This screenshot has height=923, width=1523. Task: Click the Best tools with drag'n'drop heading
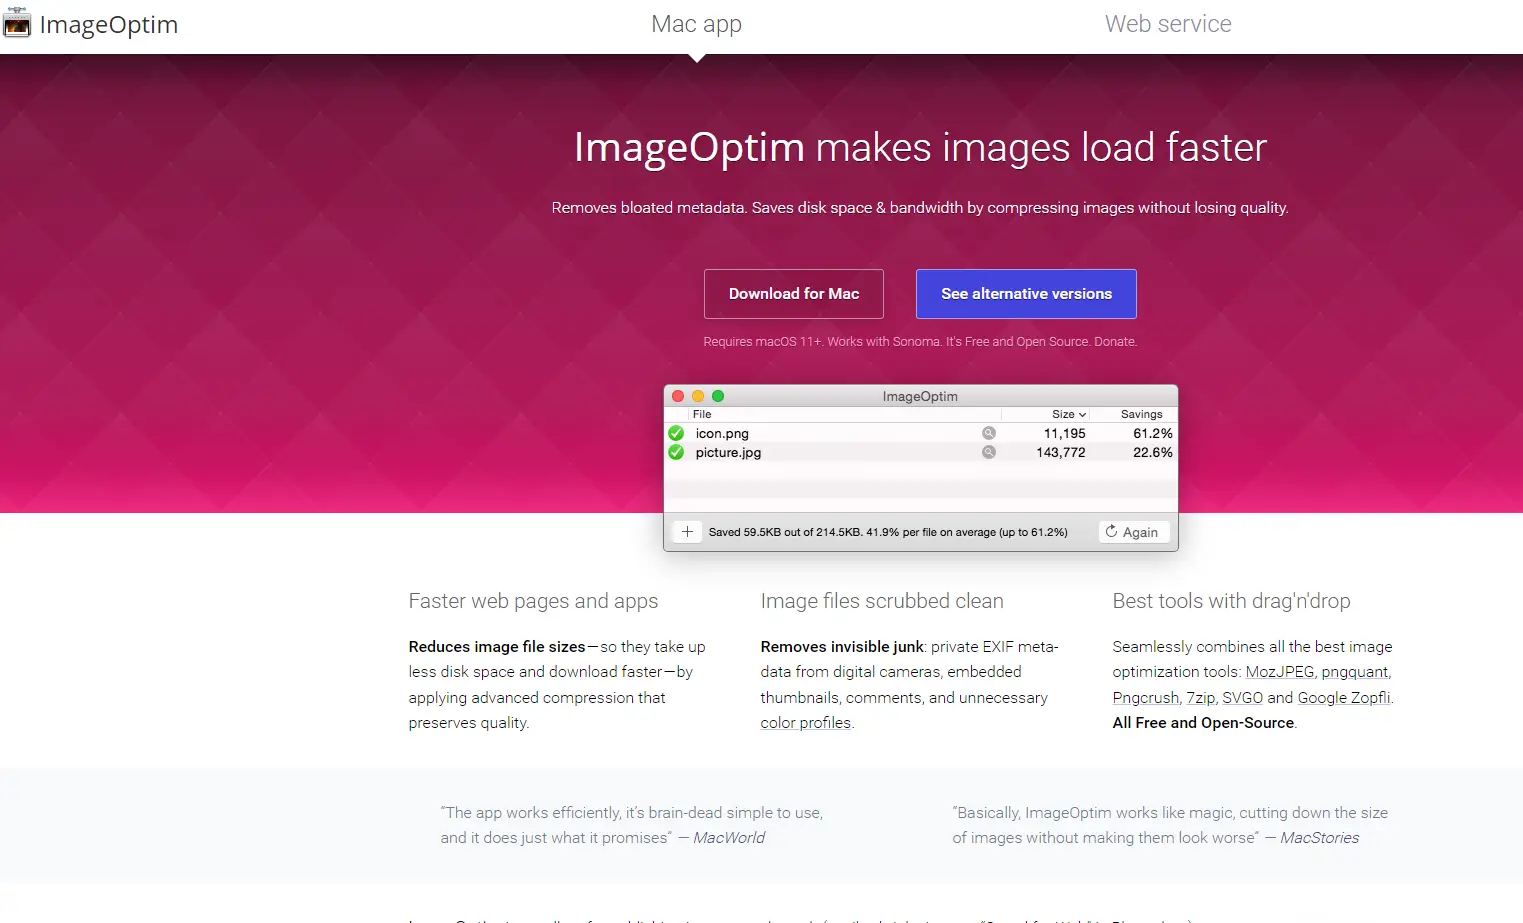[x=1231, y=601]
